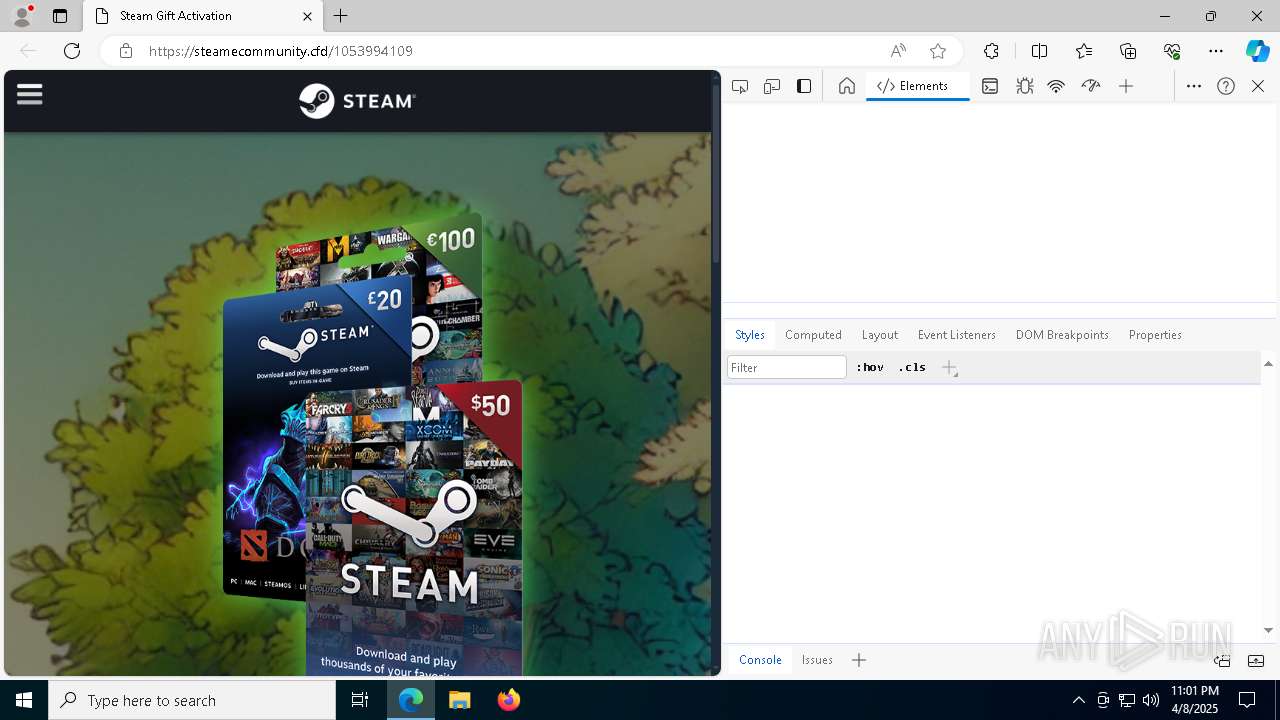Open Customize DevTools three-dot menu
Viewport: 1280px width, 720px height.
(1194, 86)
